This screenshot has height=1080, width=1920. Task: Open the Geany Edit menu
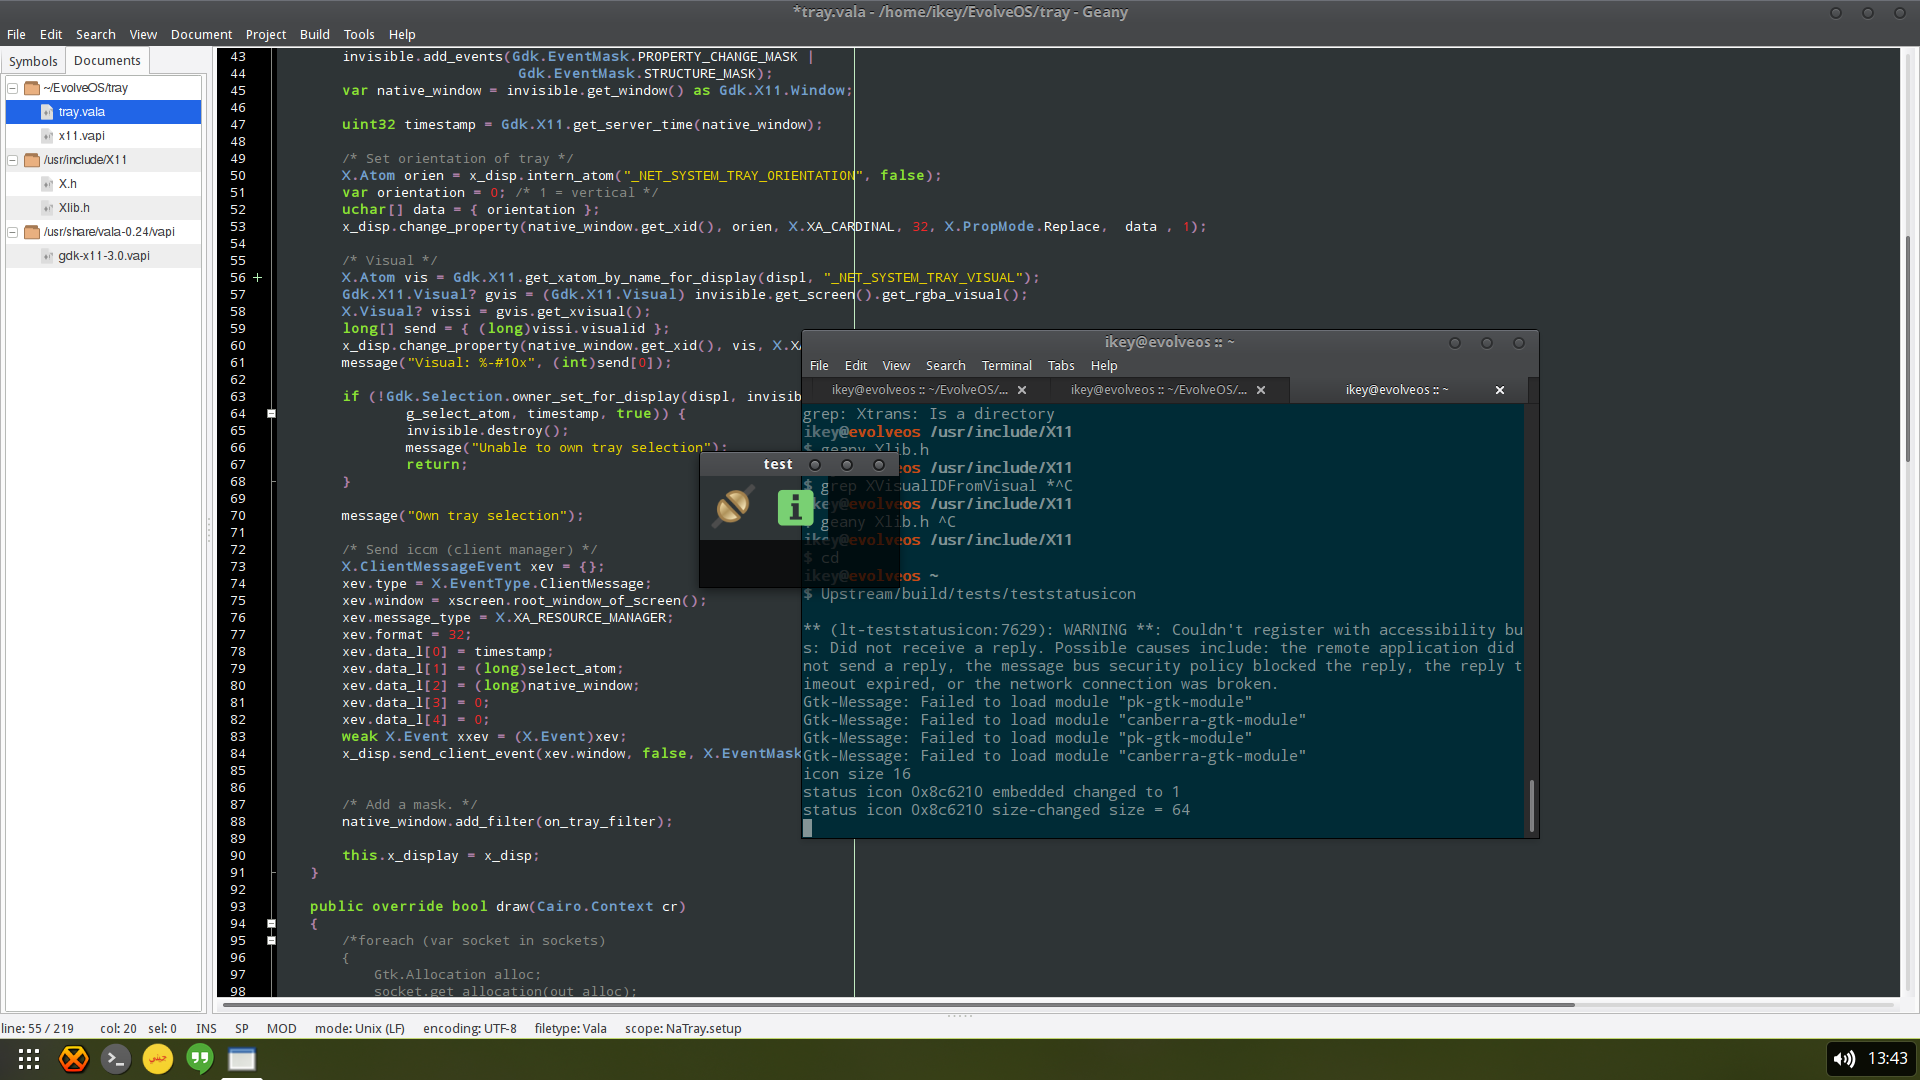point(51,34)
